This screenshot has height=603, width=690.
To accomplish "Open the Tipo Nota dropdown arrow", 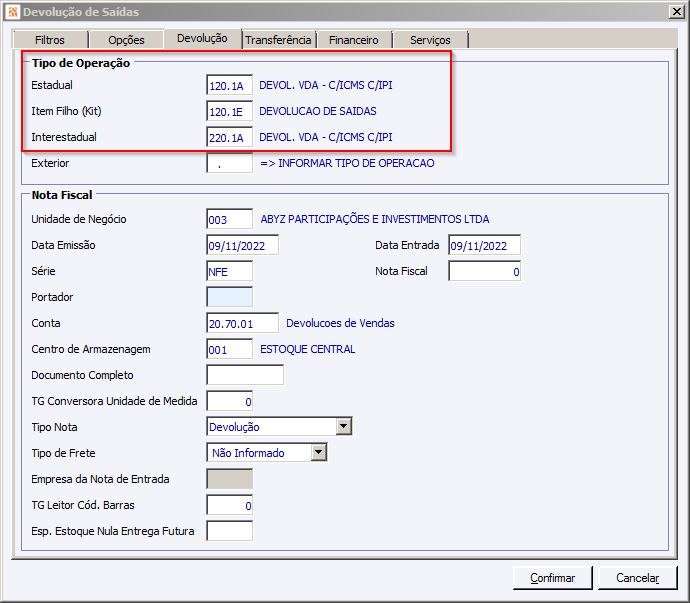I will pyautogui.click(x=344, y=427).
